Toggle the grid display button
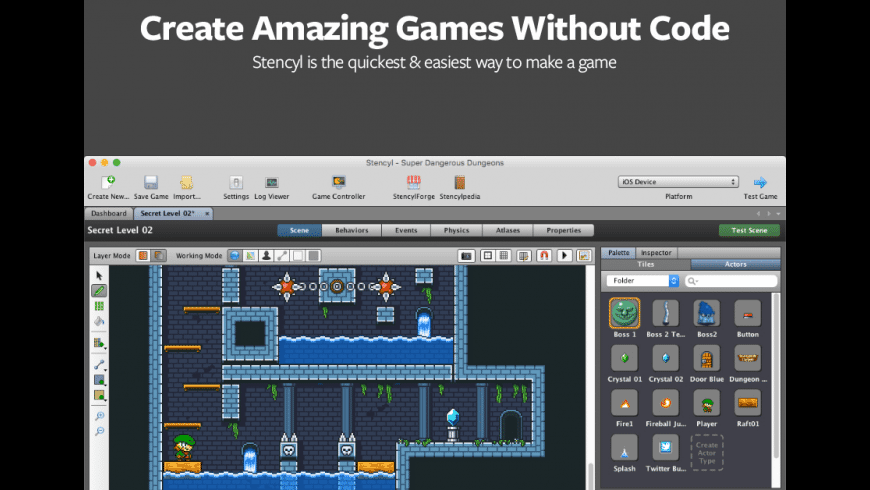The height and width of the screenshot is (490, 870). (x=505, y=256)
